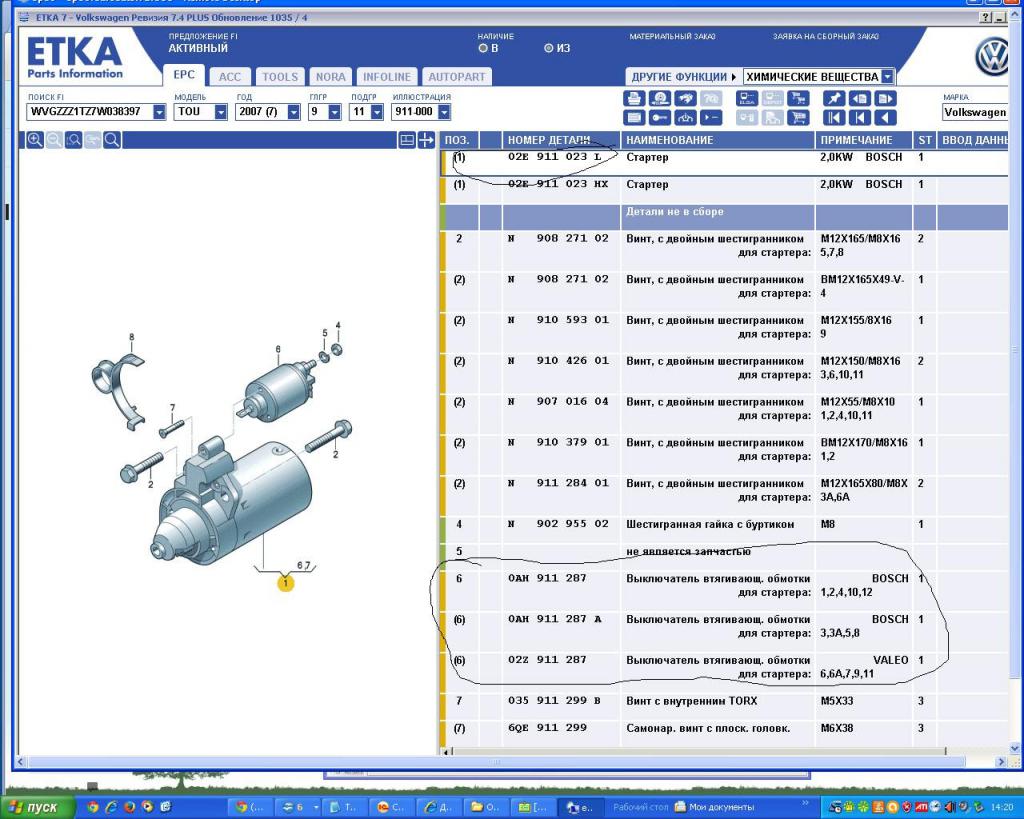Select part row 02E 911 023 L

[x=725, y=162]
